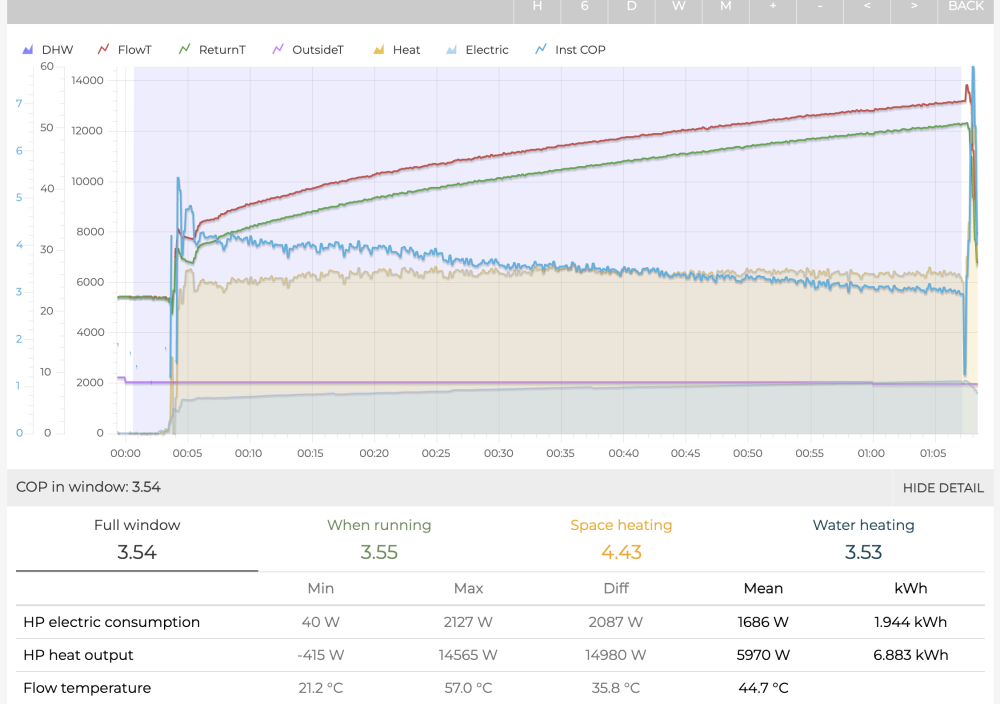Select the 6 time window button
Viewport: 1000px width, 704px height.
coord(584,9)
